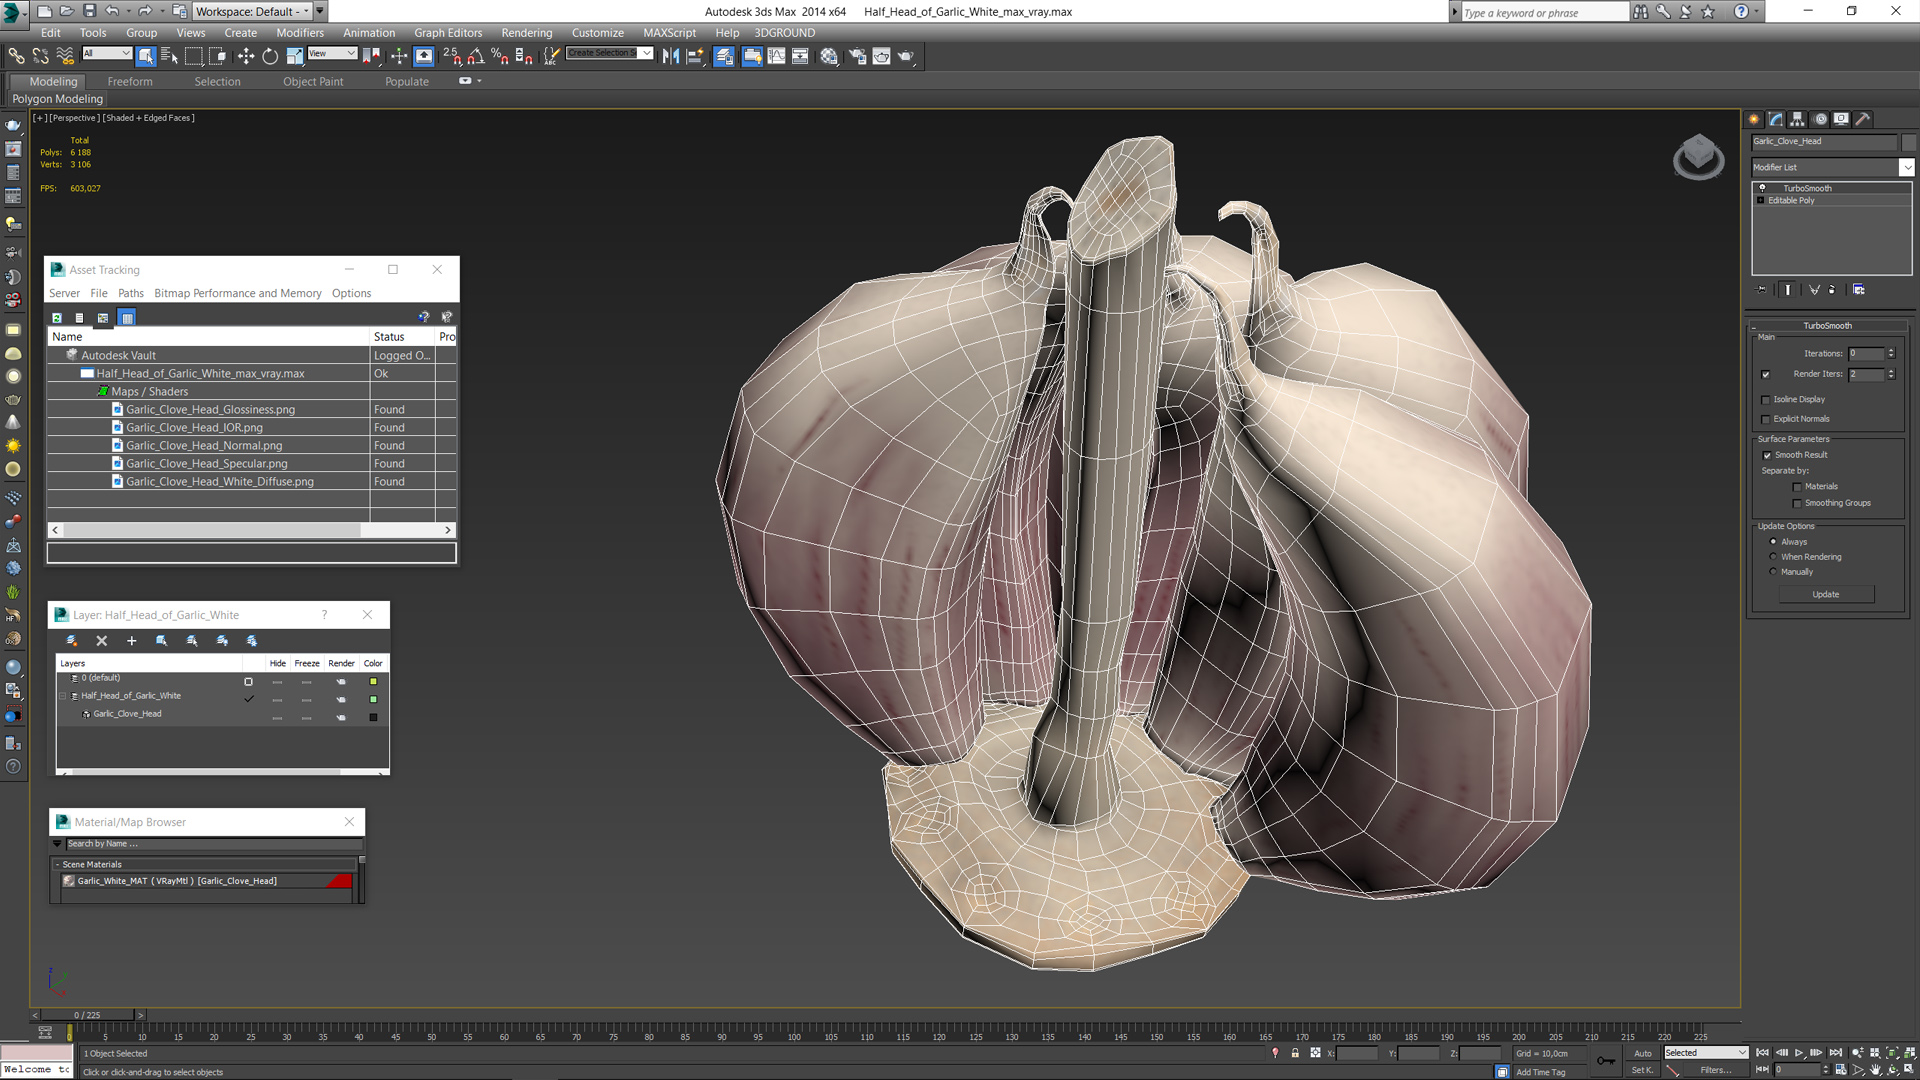Click the Mirror tool icon
This screenshot has width=1920, height=1080.
pyautogui.click(x=671, y=56)
